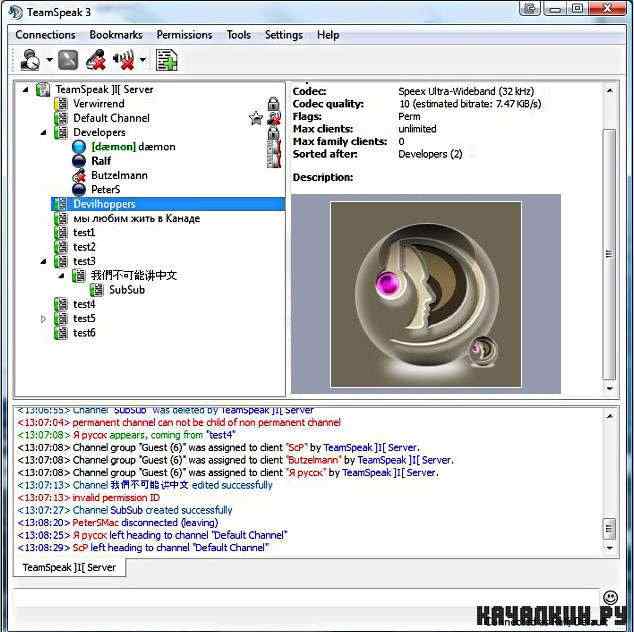634x632 pixels.
Task: Switch to TeamSpeak ]I[ Server chat tab
Action: coord(69,568)
